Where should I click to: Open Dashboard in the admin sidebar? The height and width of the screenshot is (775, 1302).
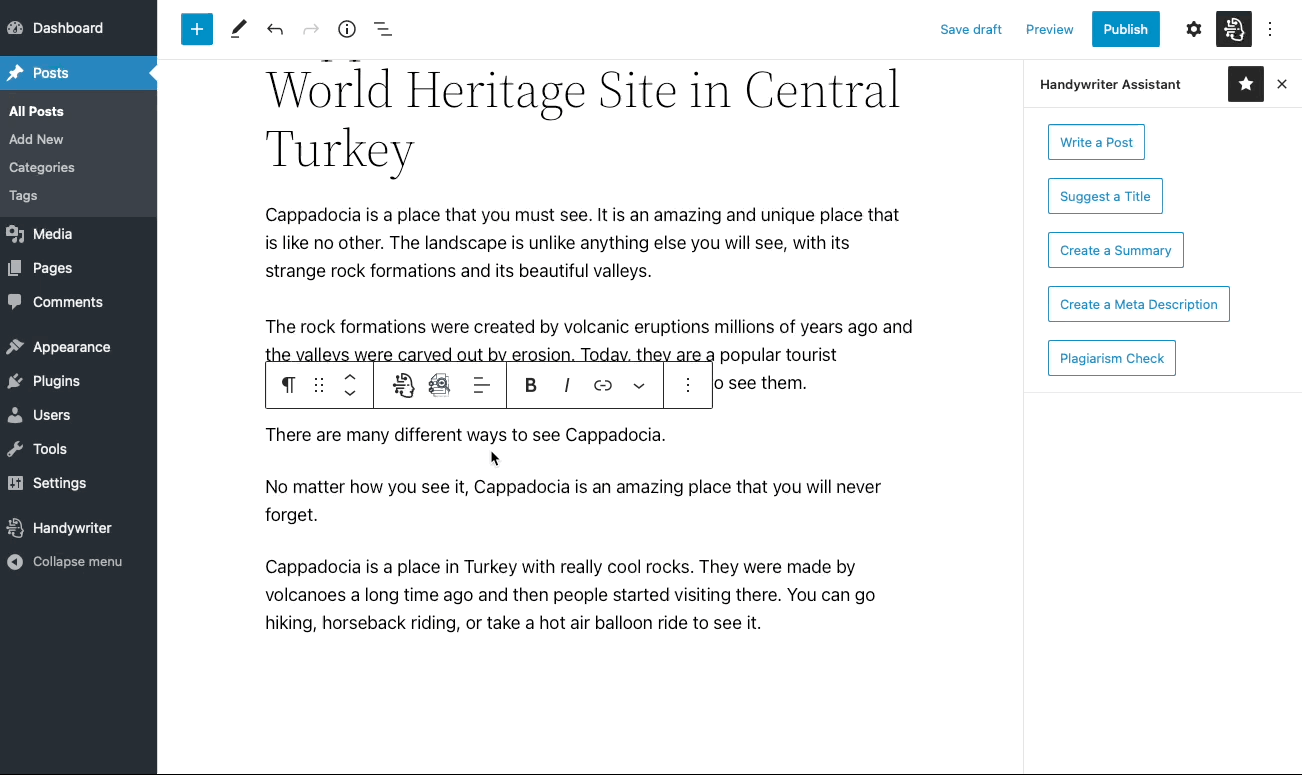(x=78, y=28)
